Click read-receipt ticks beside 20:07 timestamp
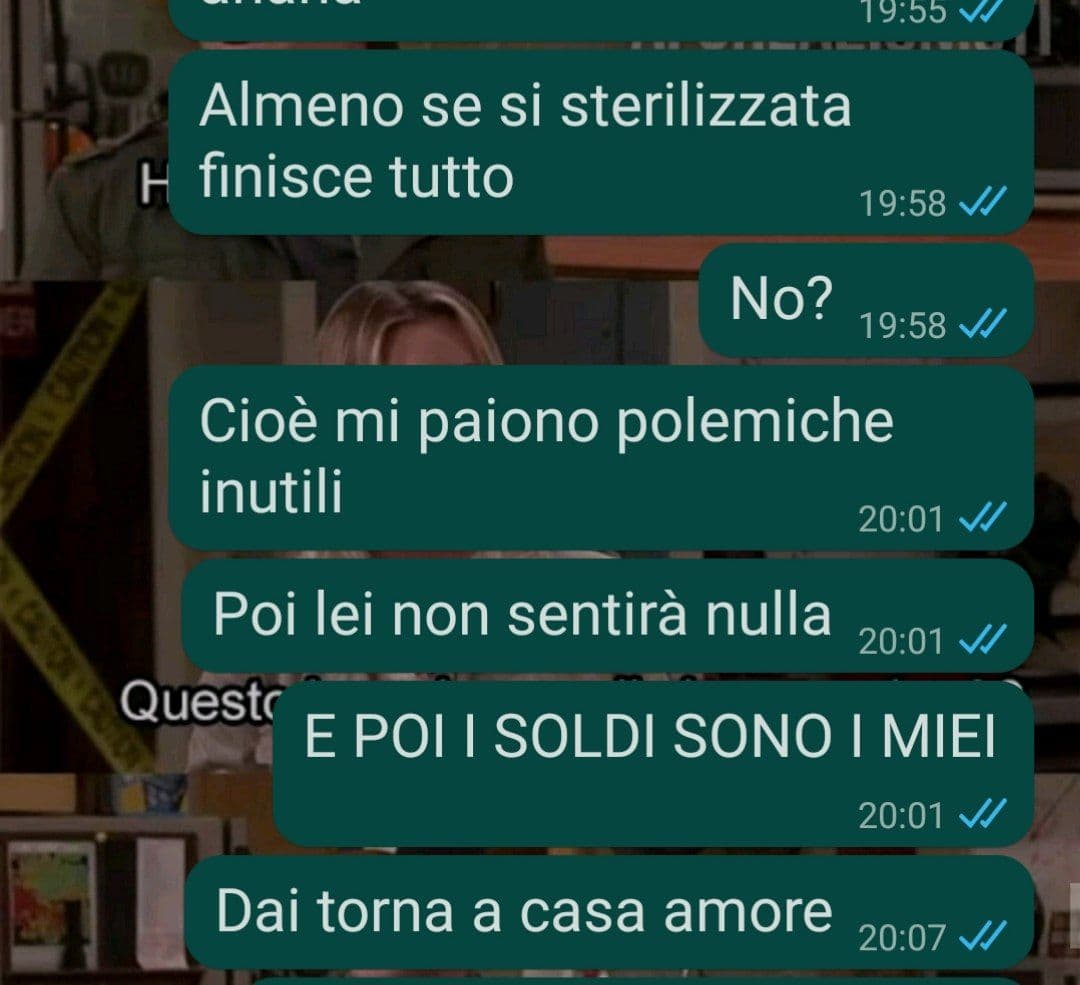Screen dimensions: 1080x985 (x=984, y=935)
